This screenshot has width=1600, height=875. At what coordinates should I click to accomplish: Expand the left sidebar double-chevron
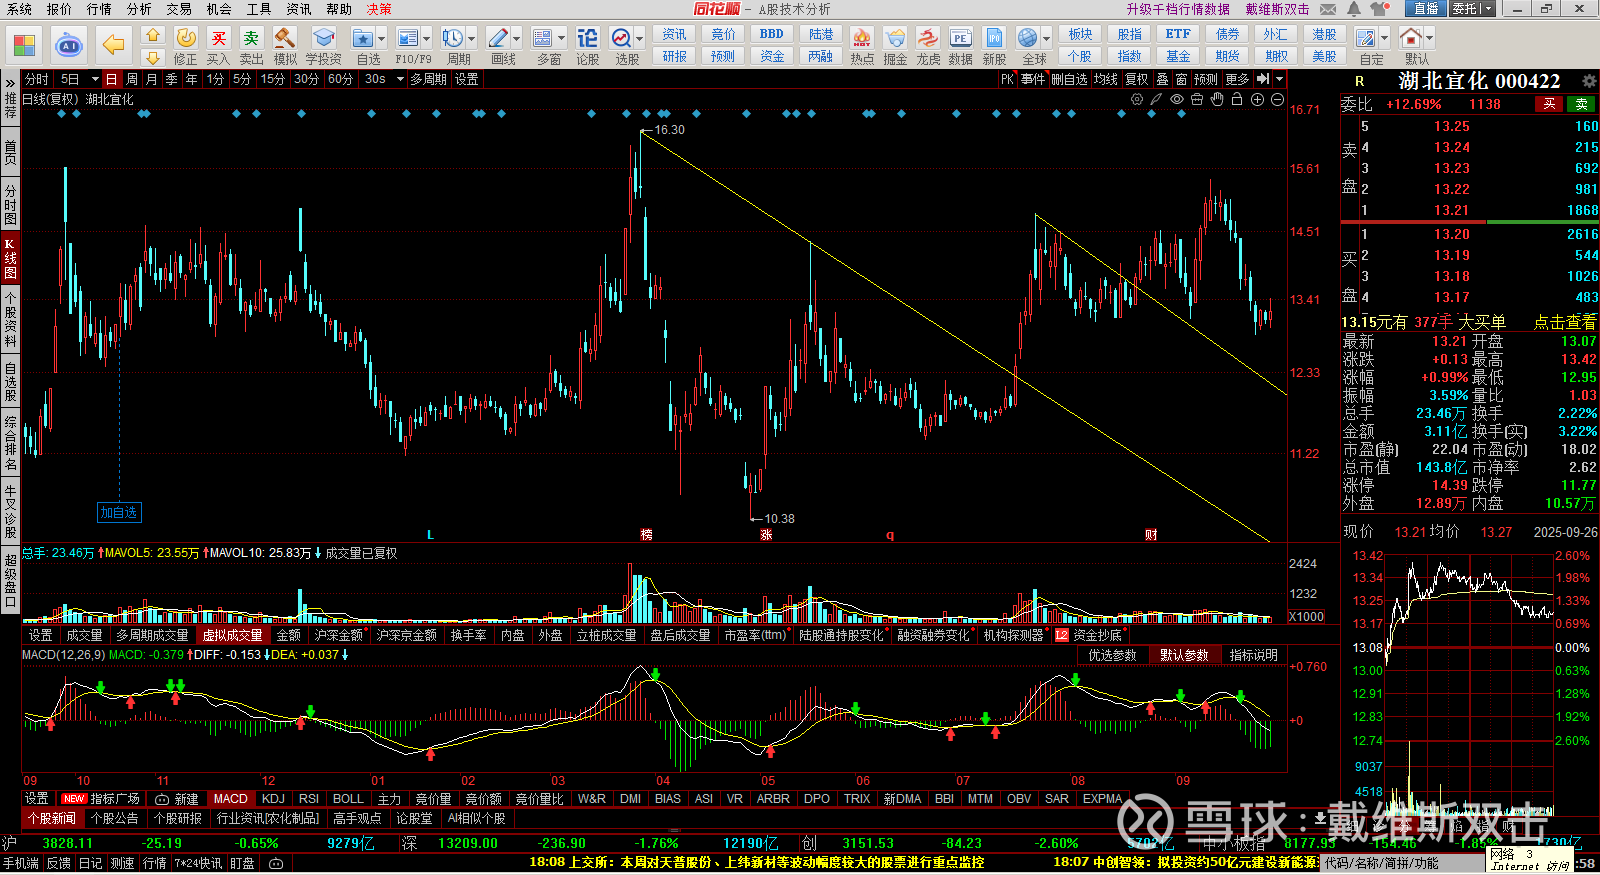tap(10, 82)
